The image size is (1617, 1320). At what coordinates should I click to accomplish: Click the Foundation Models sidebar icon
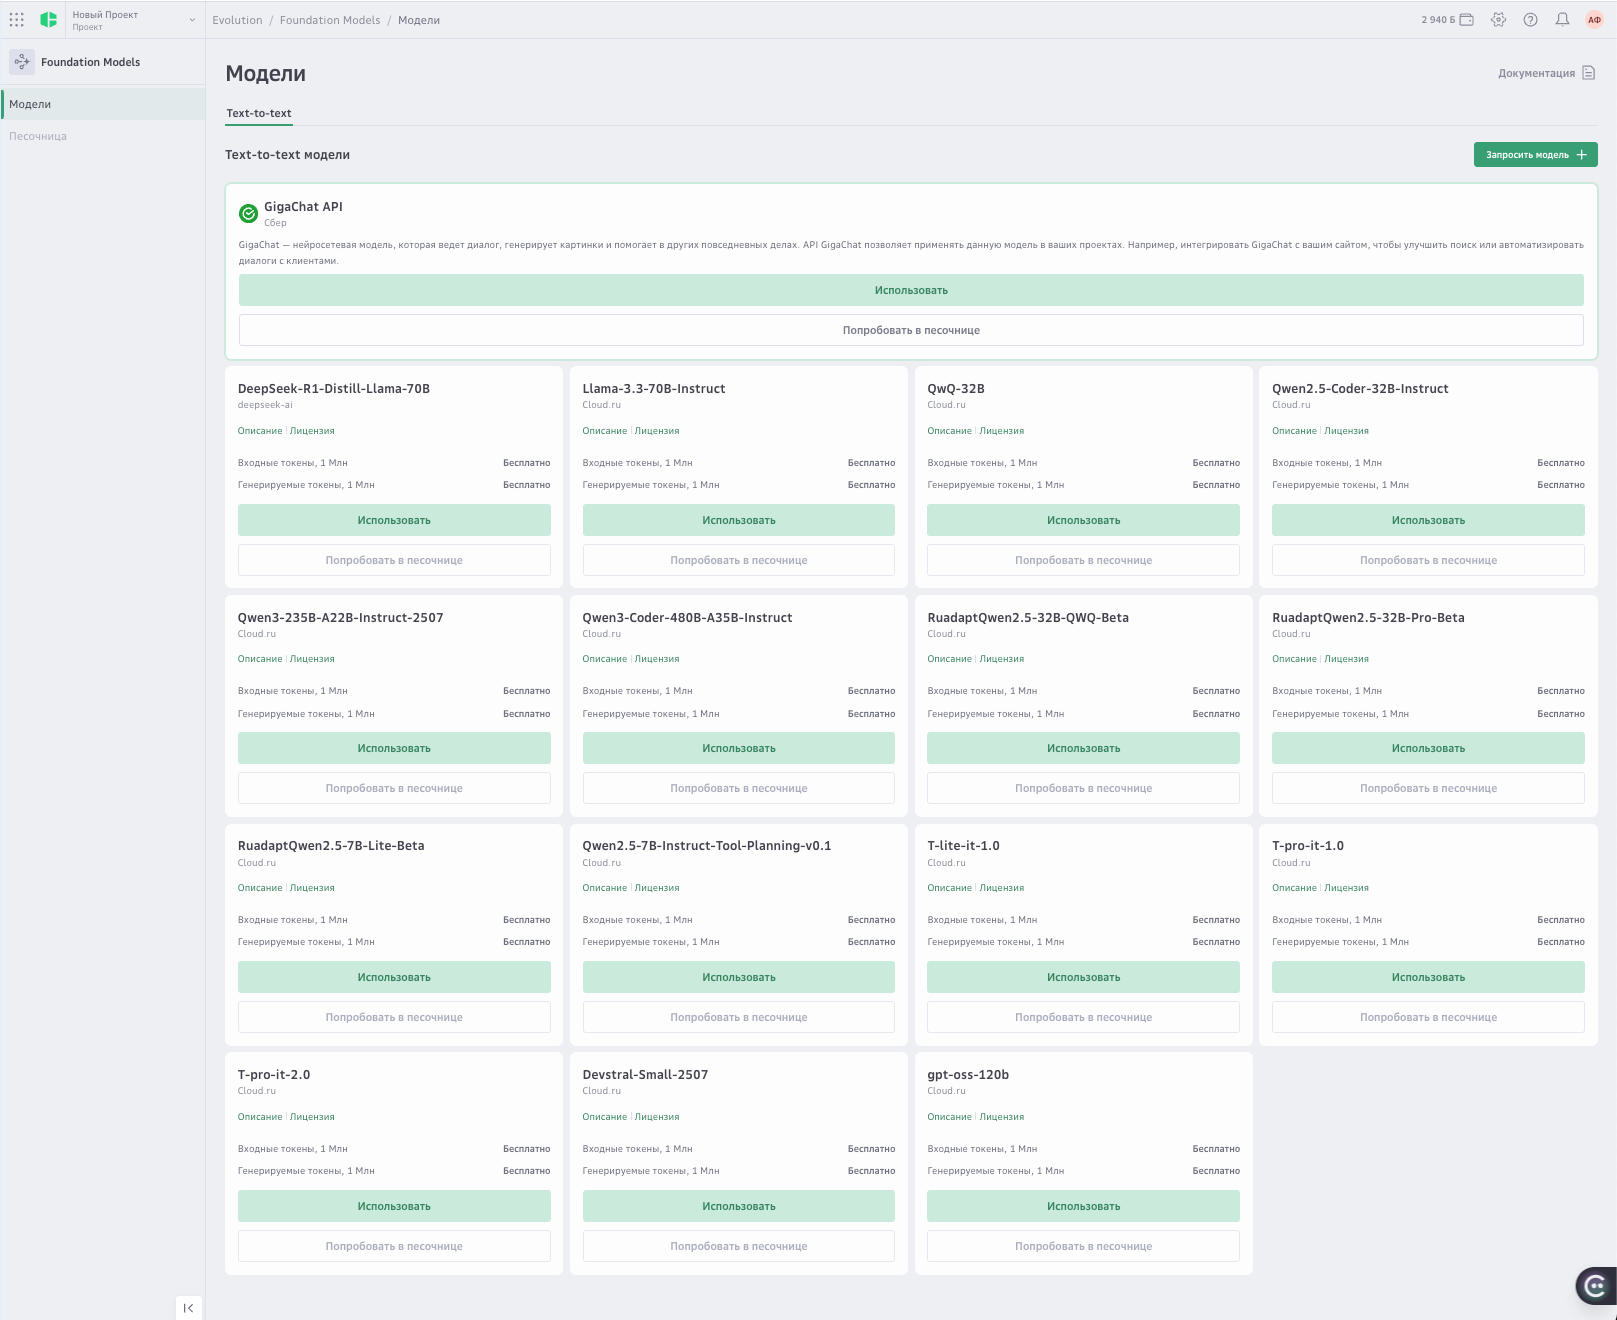click(22, 62)
